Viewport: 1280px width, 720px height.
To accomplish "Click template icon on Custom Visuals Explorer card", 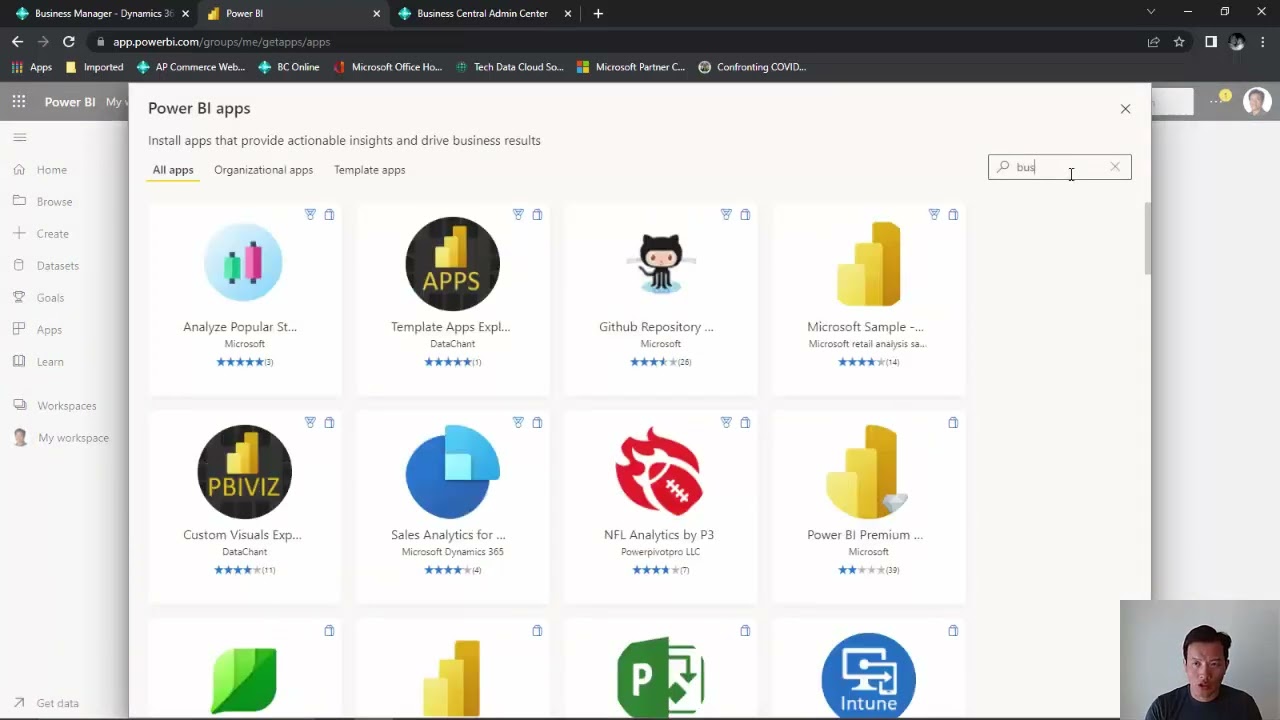I will click(310, 422).
